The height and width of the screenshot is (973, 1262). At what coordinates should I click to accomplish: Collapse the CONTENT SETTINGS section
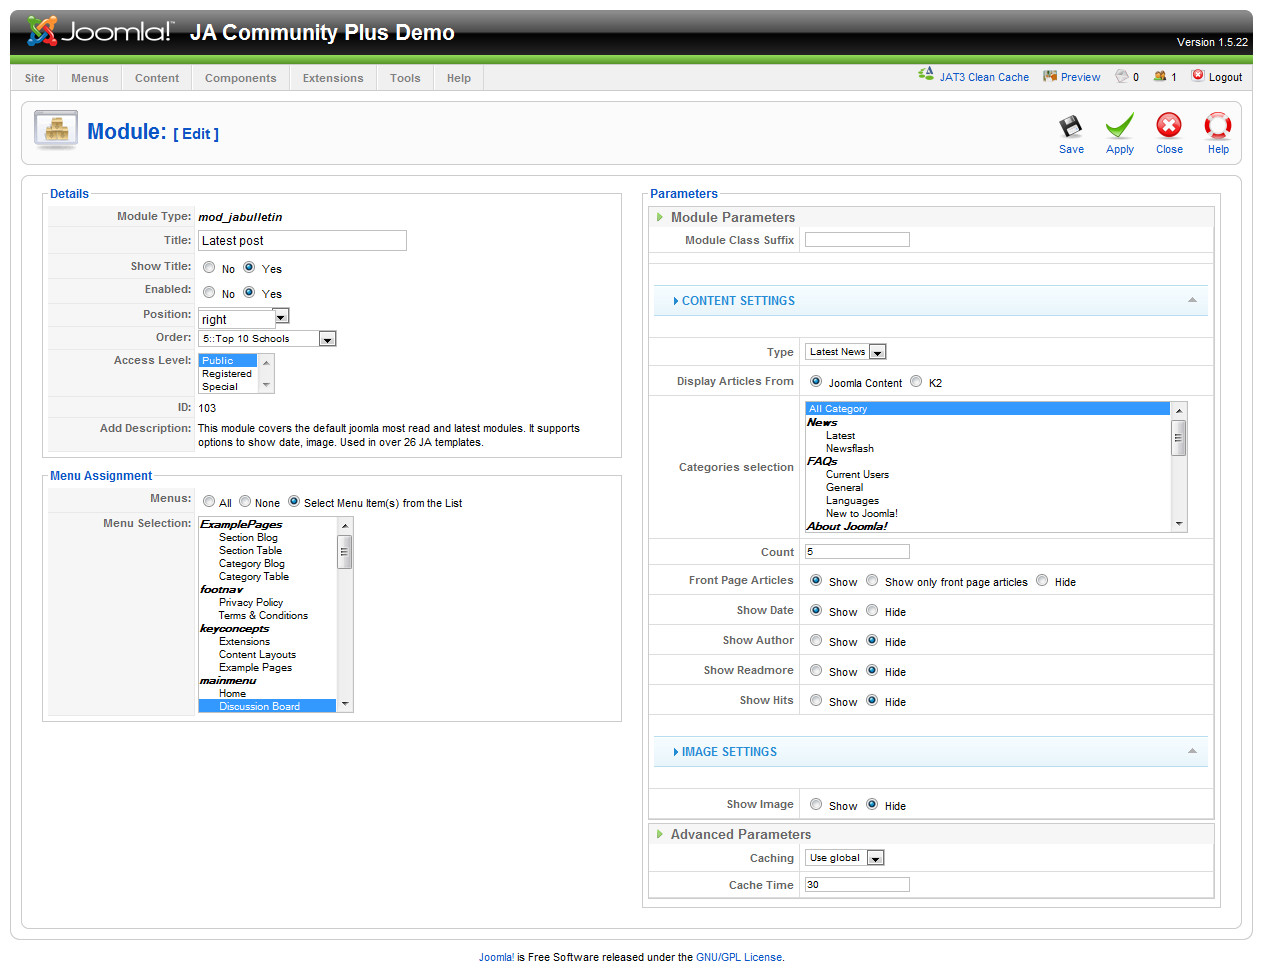click(1192, 301)
